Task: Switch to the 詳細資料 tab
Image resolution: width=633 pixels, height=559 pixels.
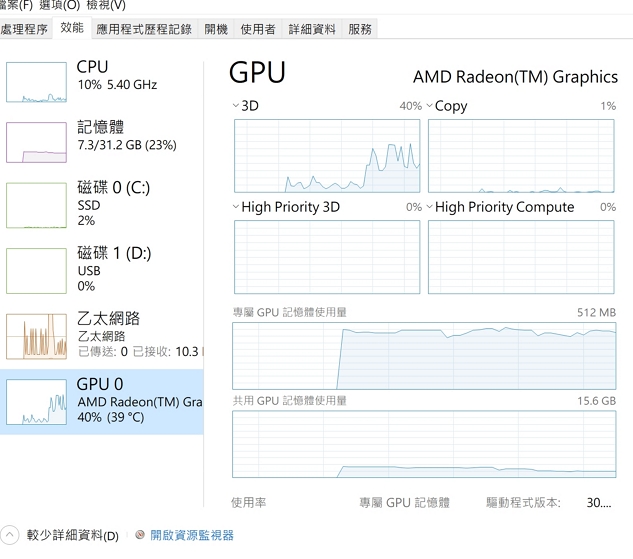Action: click(x=312, y=29)
